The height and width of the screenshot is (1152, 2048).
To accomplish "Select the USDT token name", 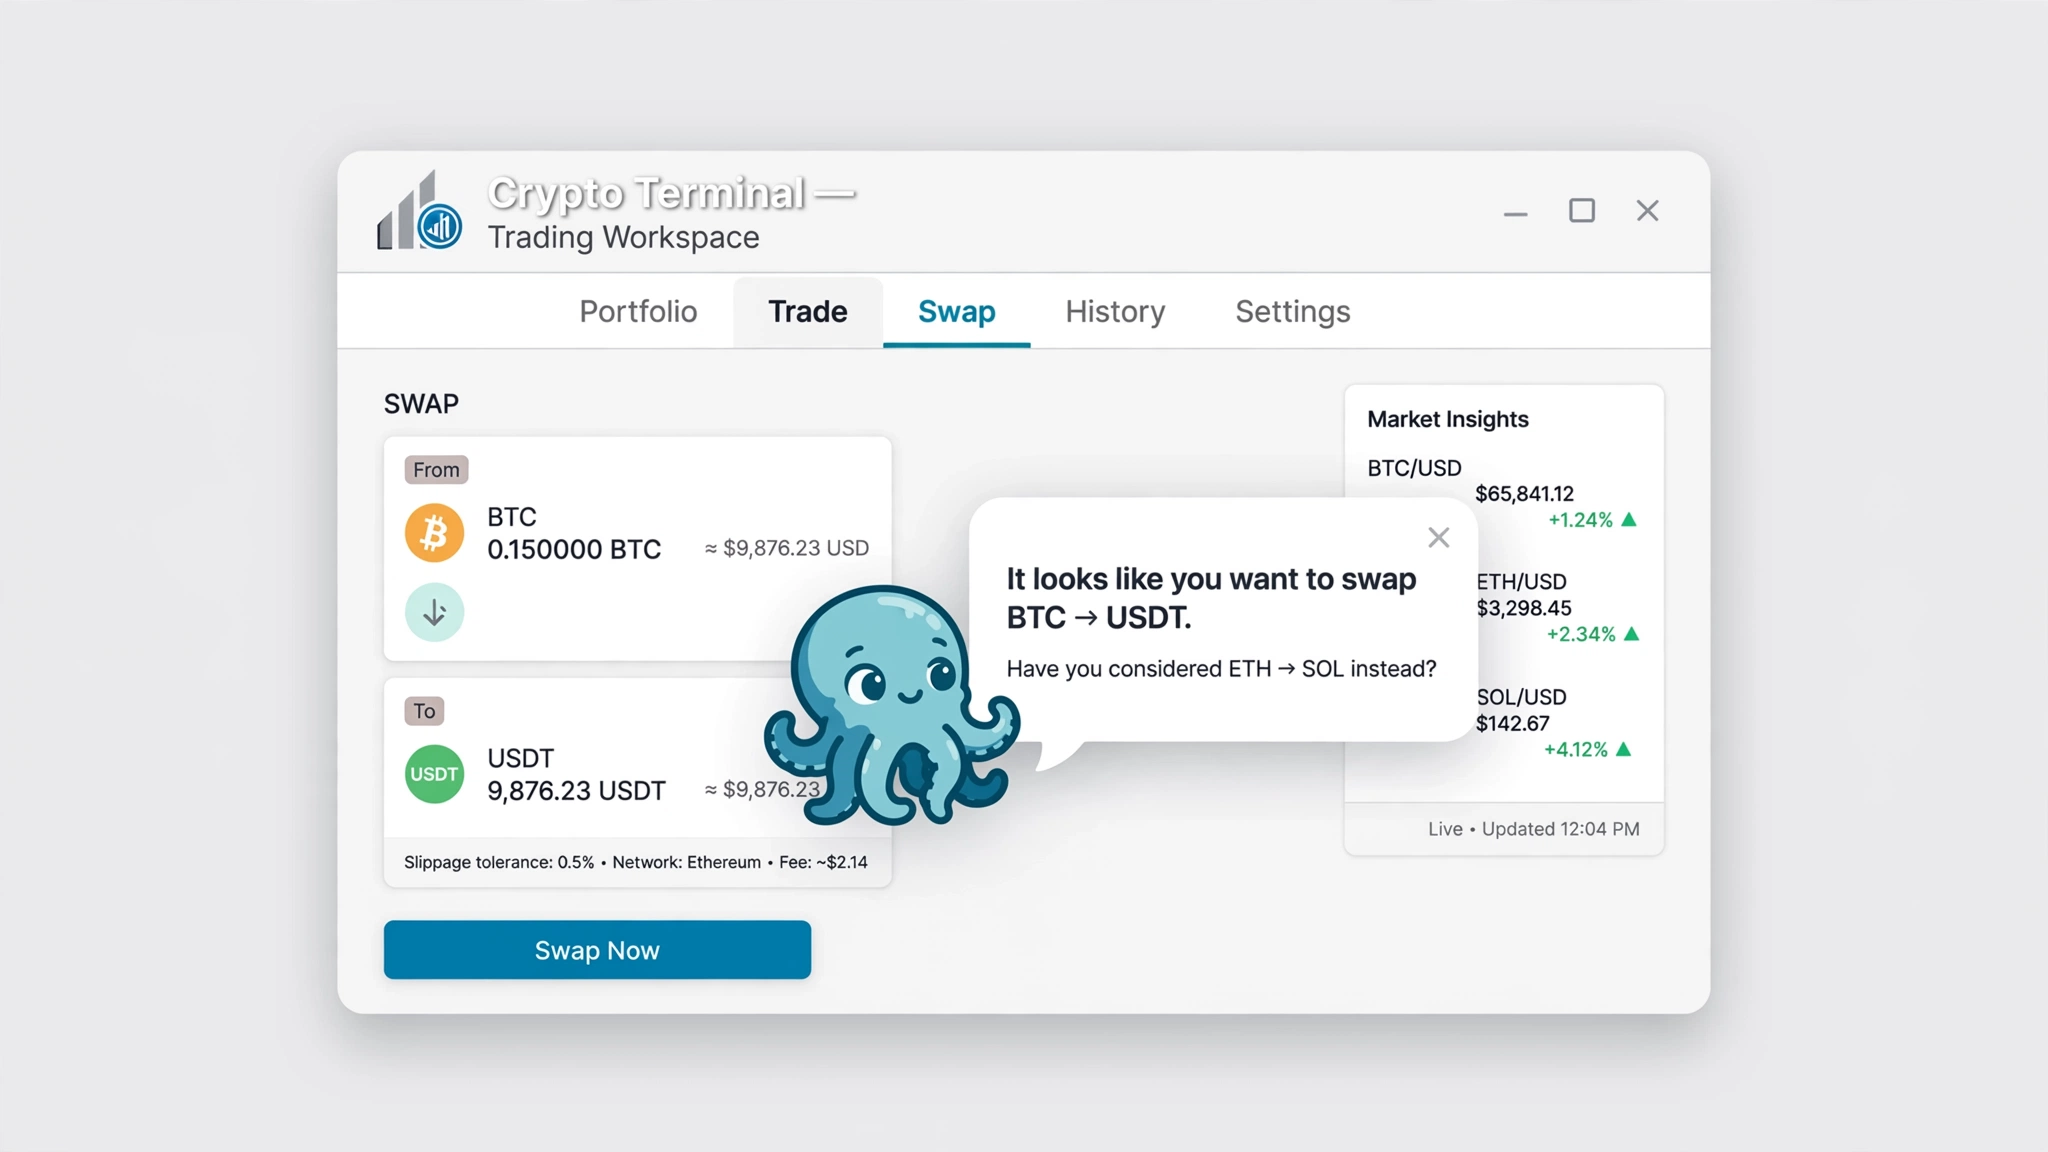I will pyautogui.click(x=520, y=758).
